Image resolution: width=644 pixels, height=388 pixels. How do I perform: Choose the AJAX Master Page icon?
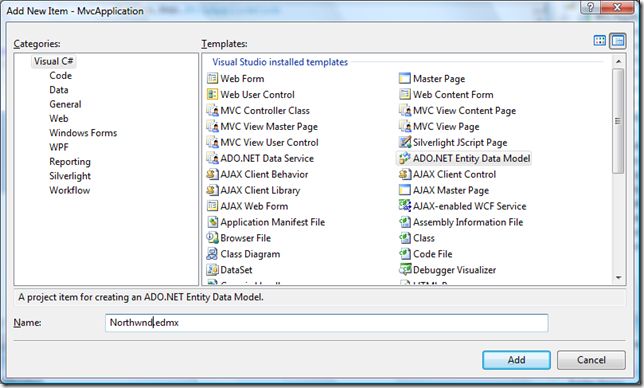point(405,190)
